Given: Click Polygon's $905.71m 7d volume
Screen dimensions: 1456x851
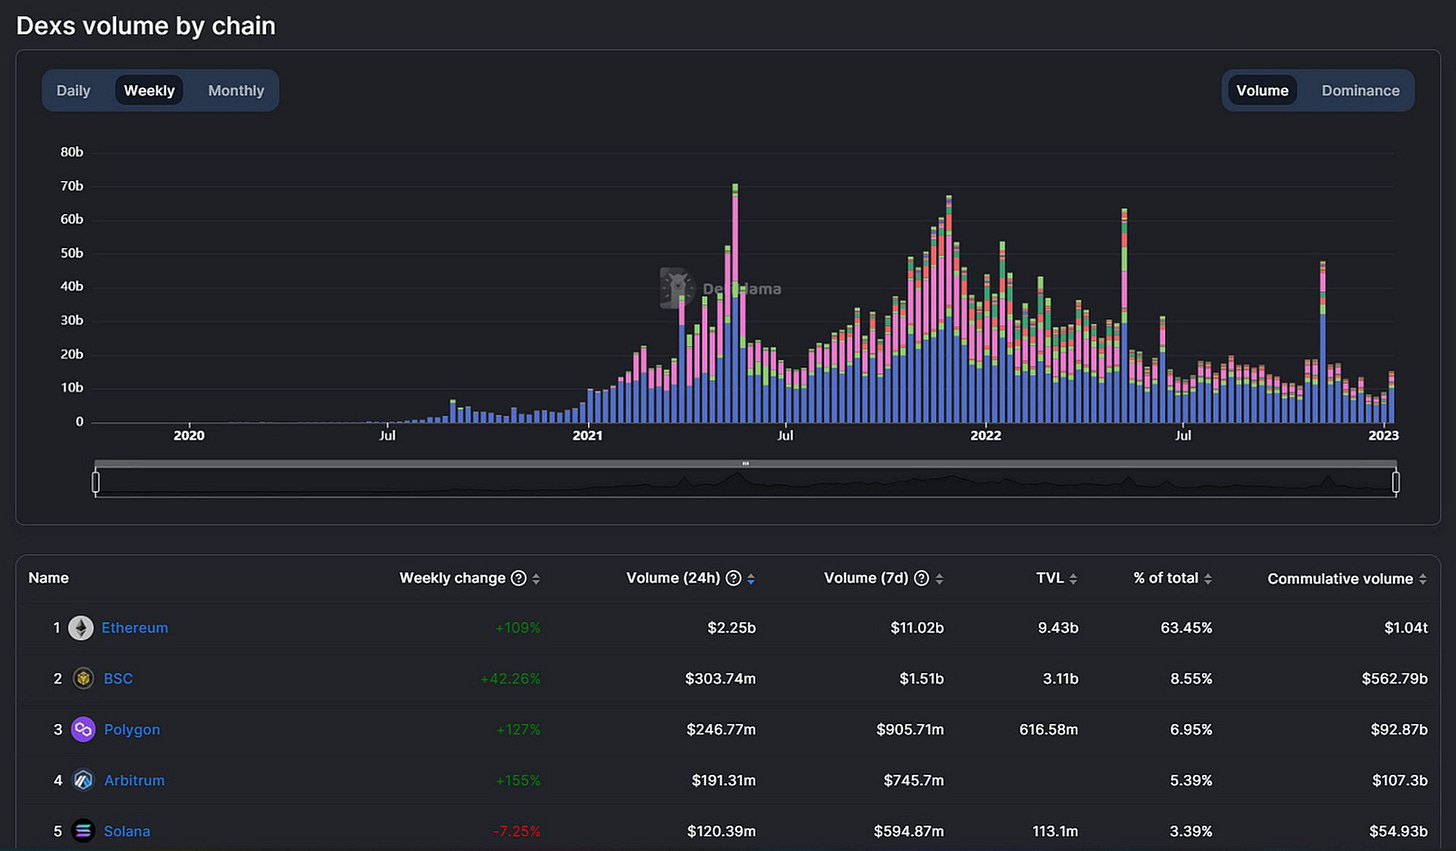Looking at the screenshot, I should [x=910, y=730].
